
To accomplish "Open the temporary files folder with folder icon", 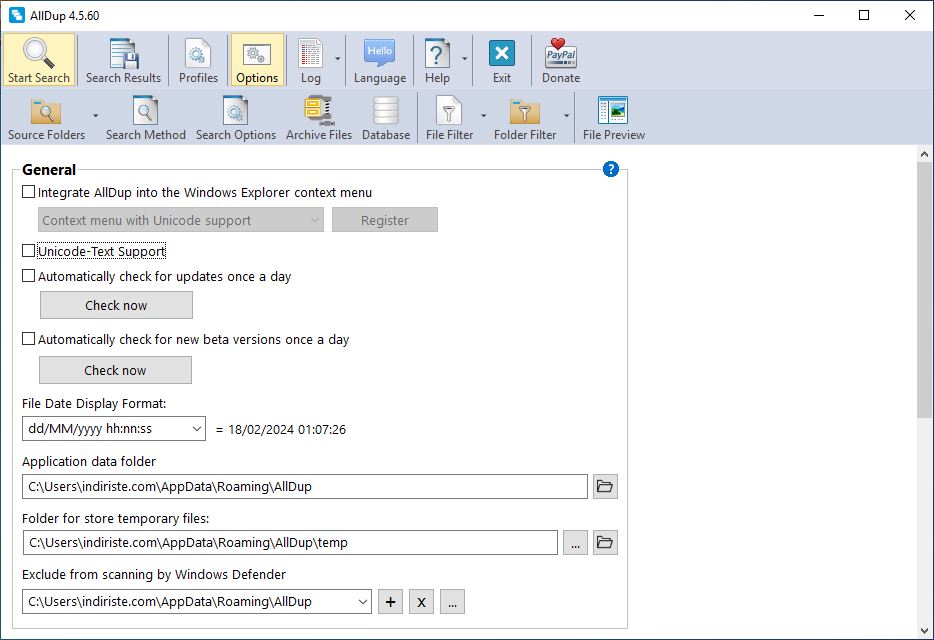I will pos(605,542).
